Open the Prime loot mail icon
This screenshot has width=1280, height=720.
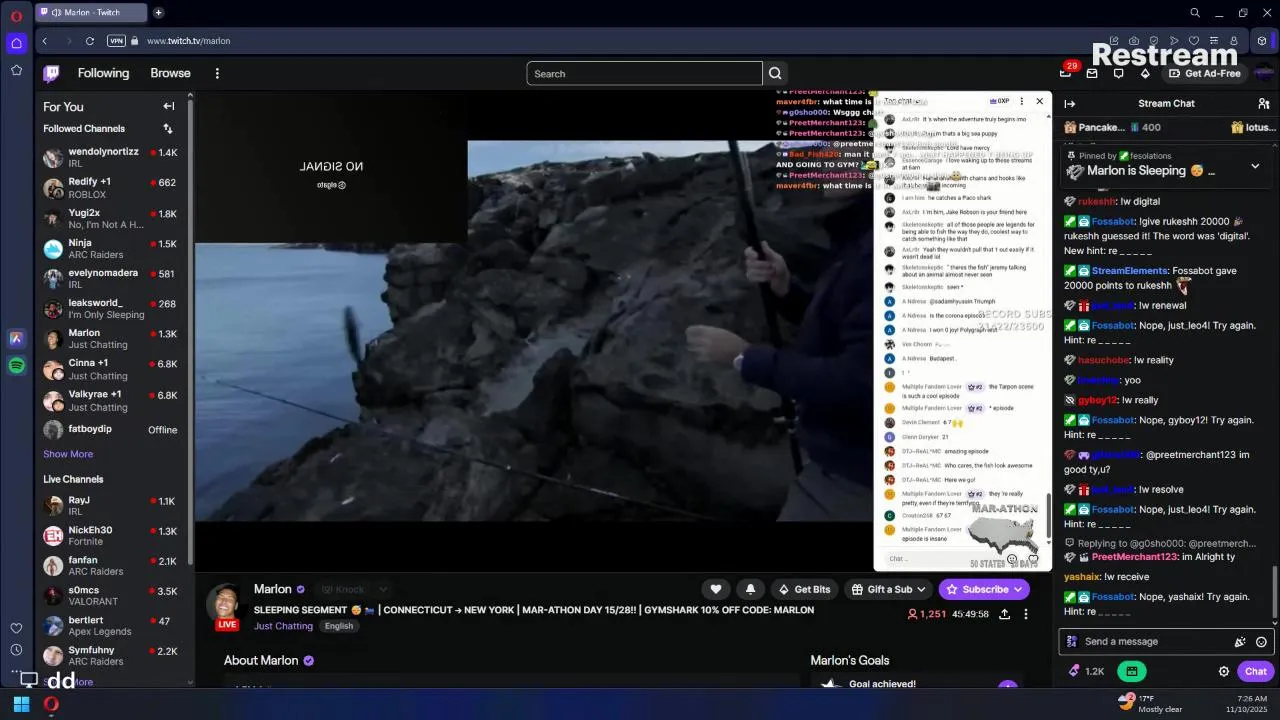1092,73
